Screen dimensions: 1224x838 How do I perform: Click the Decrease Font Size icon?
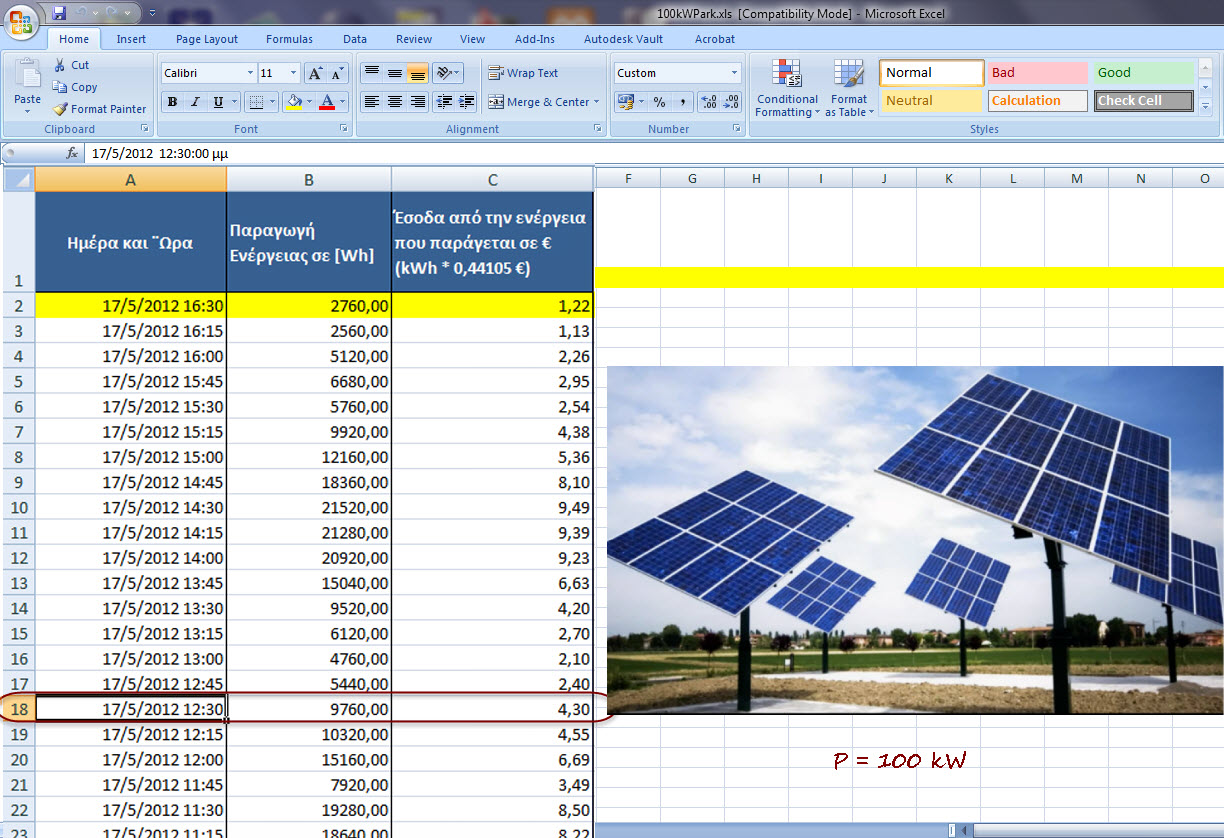point(337,73)
